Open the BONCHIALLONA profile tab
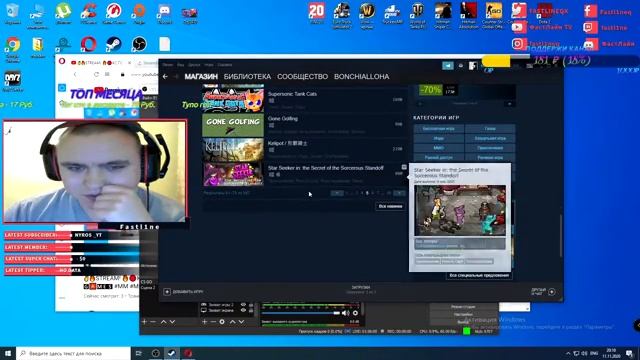The height and width of the screenshot is (360, 640). point(361,76)
